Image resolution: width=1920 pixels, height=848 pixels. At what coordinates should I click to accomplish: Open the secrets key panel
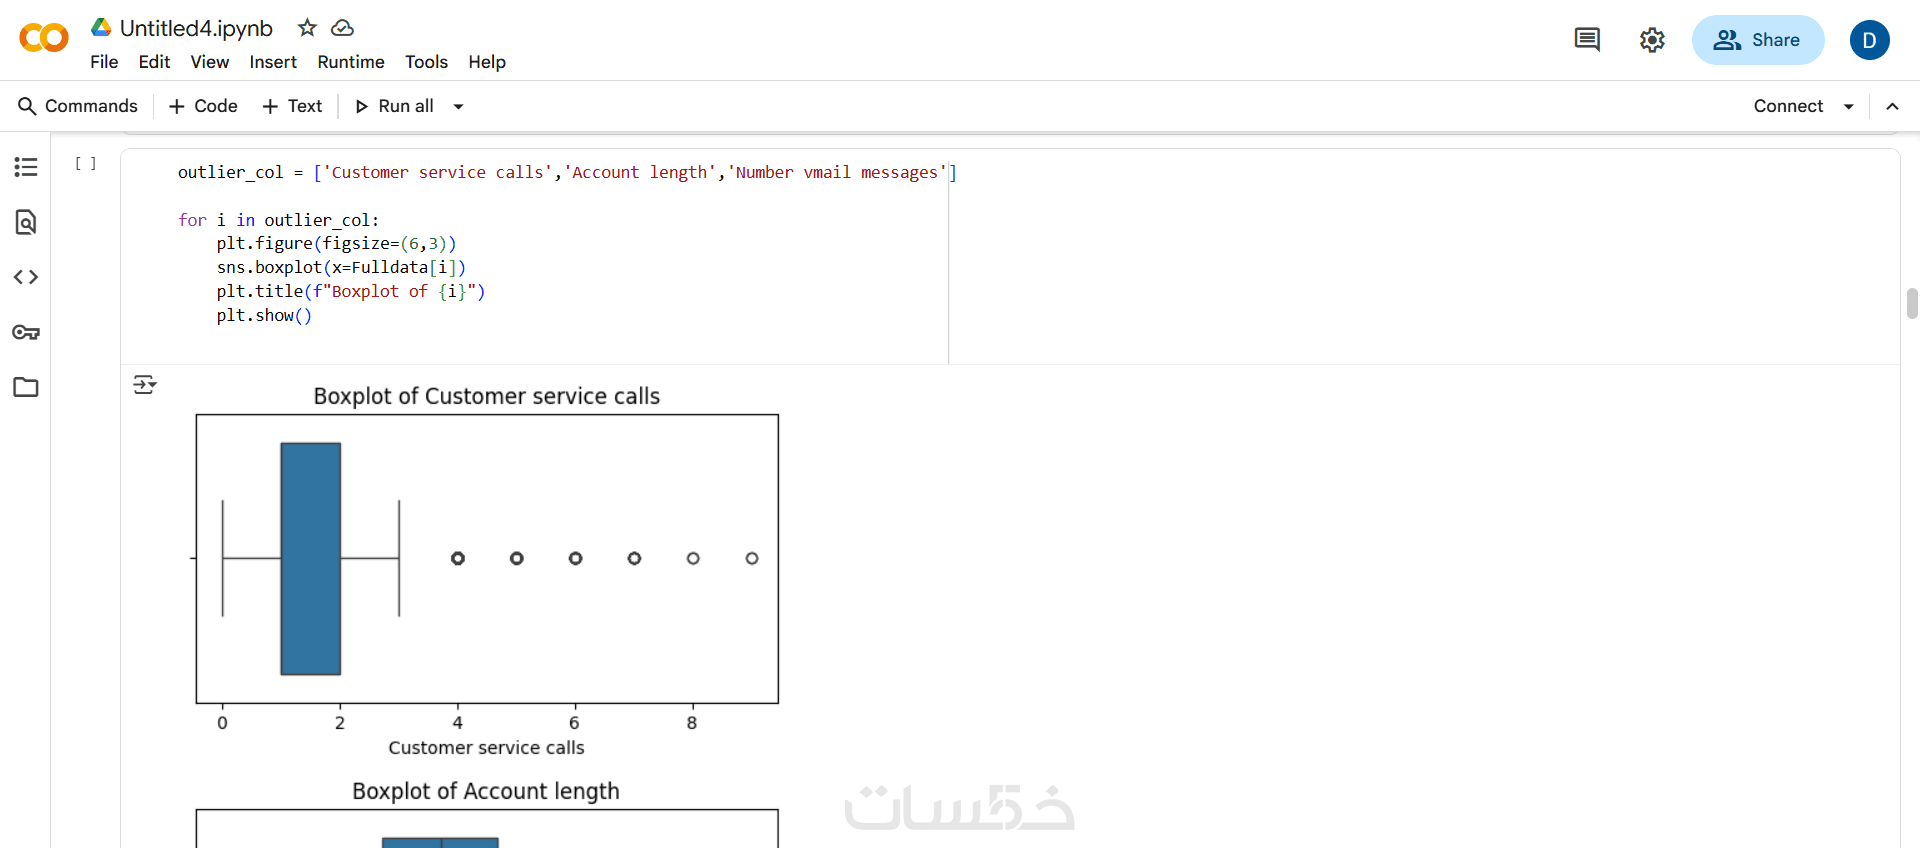pyautogui.click(x=26, y=332)
